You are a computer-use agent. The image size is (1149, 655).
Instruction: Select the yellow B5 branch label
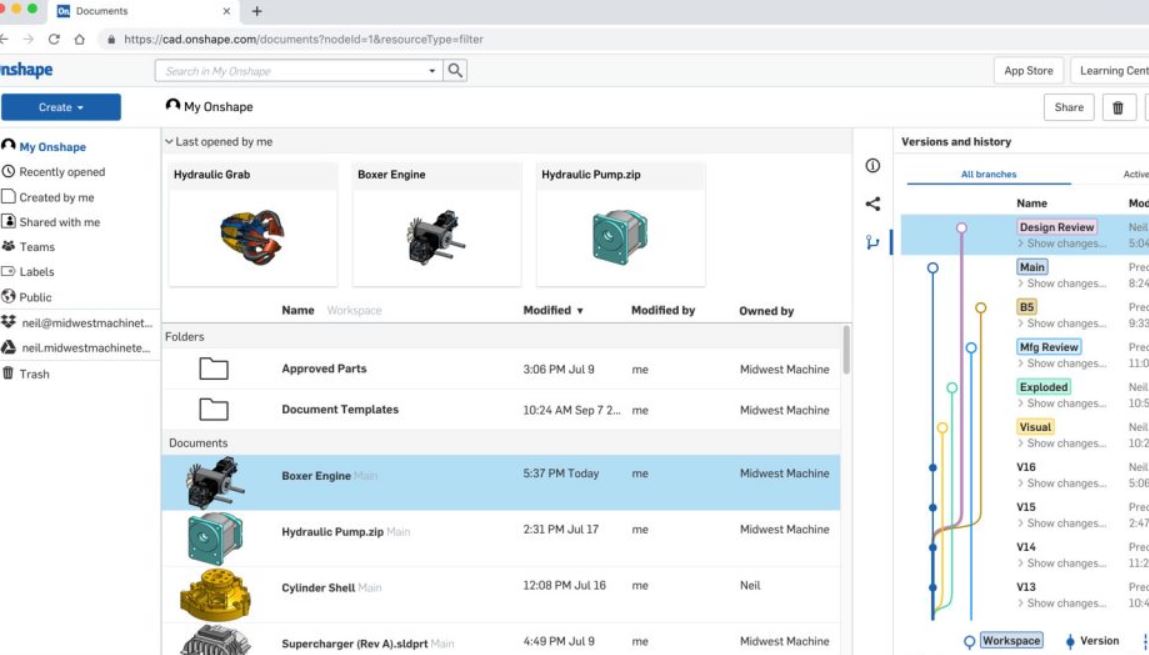pyautogui.click(x=1027, y=307)
